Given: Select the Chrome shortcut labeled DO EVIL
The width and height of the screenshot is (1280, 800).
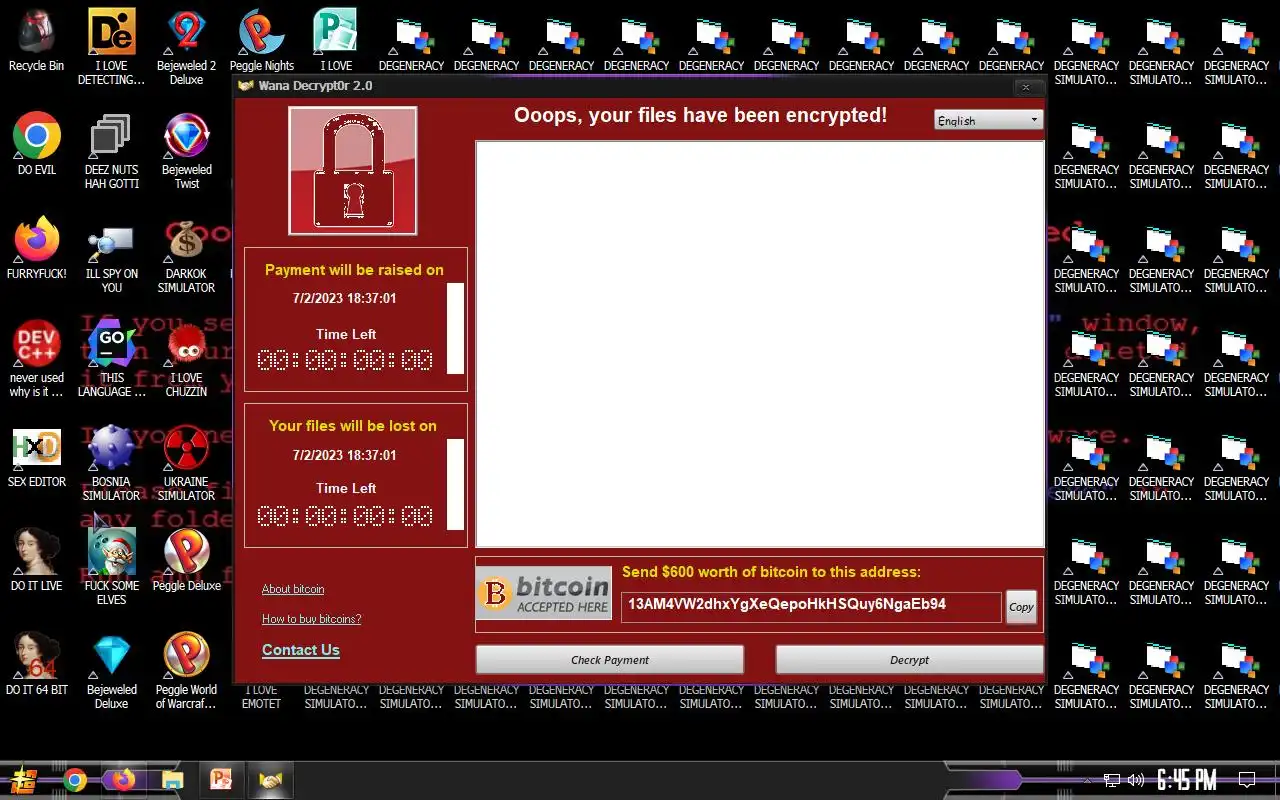Looking at the screenshot, I should pyautogui.click(x=37, y=144).
